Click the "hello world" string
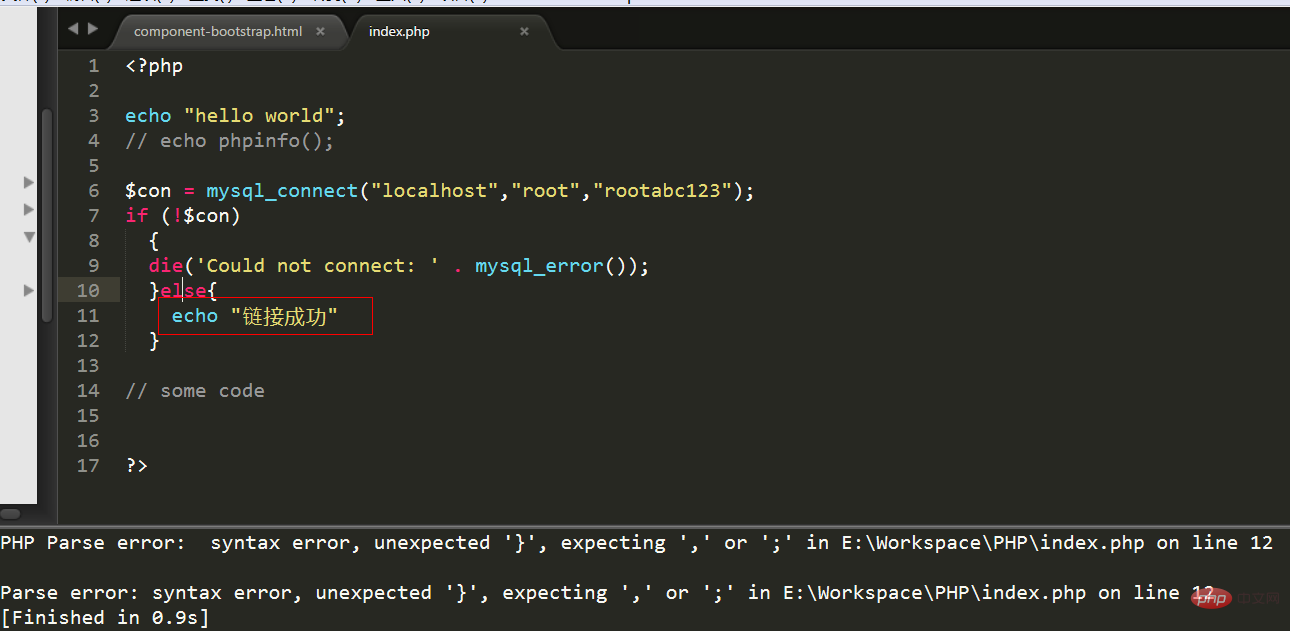 (258, 116)
